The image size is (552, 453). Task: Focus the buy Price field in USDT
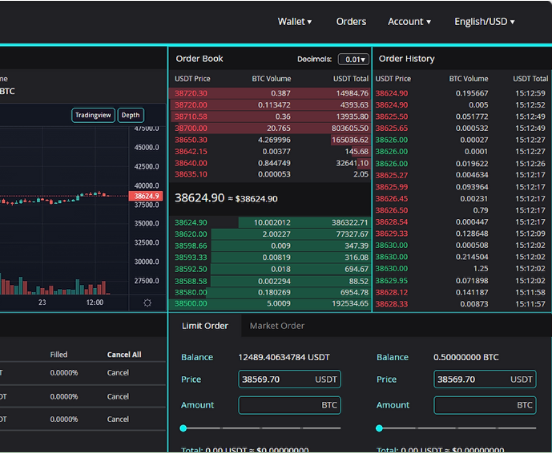click(x=289, y=379)
